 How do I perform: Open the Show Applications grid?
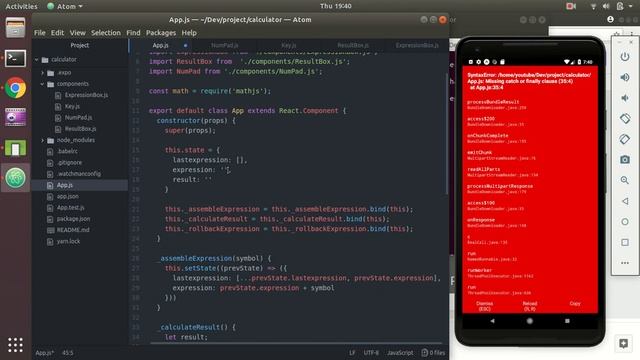(16, 345)
